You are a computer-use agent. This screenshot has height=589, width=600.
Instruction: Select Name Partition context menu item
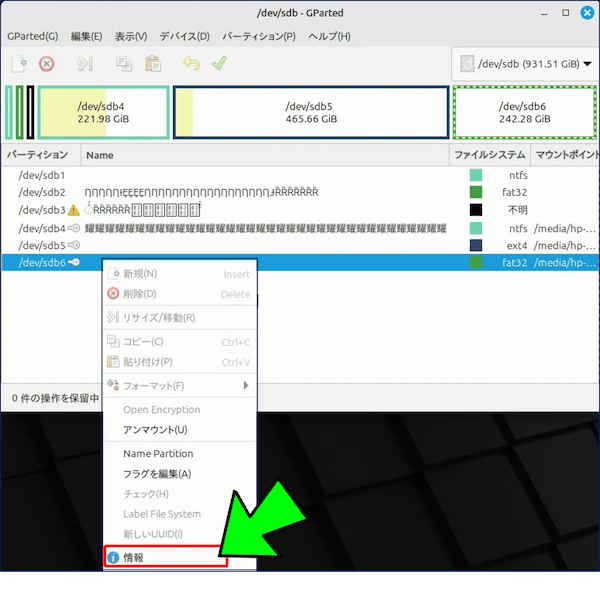158,454
